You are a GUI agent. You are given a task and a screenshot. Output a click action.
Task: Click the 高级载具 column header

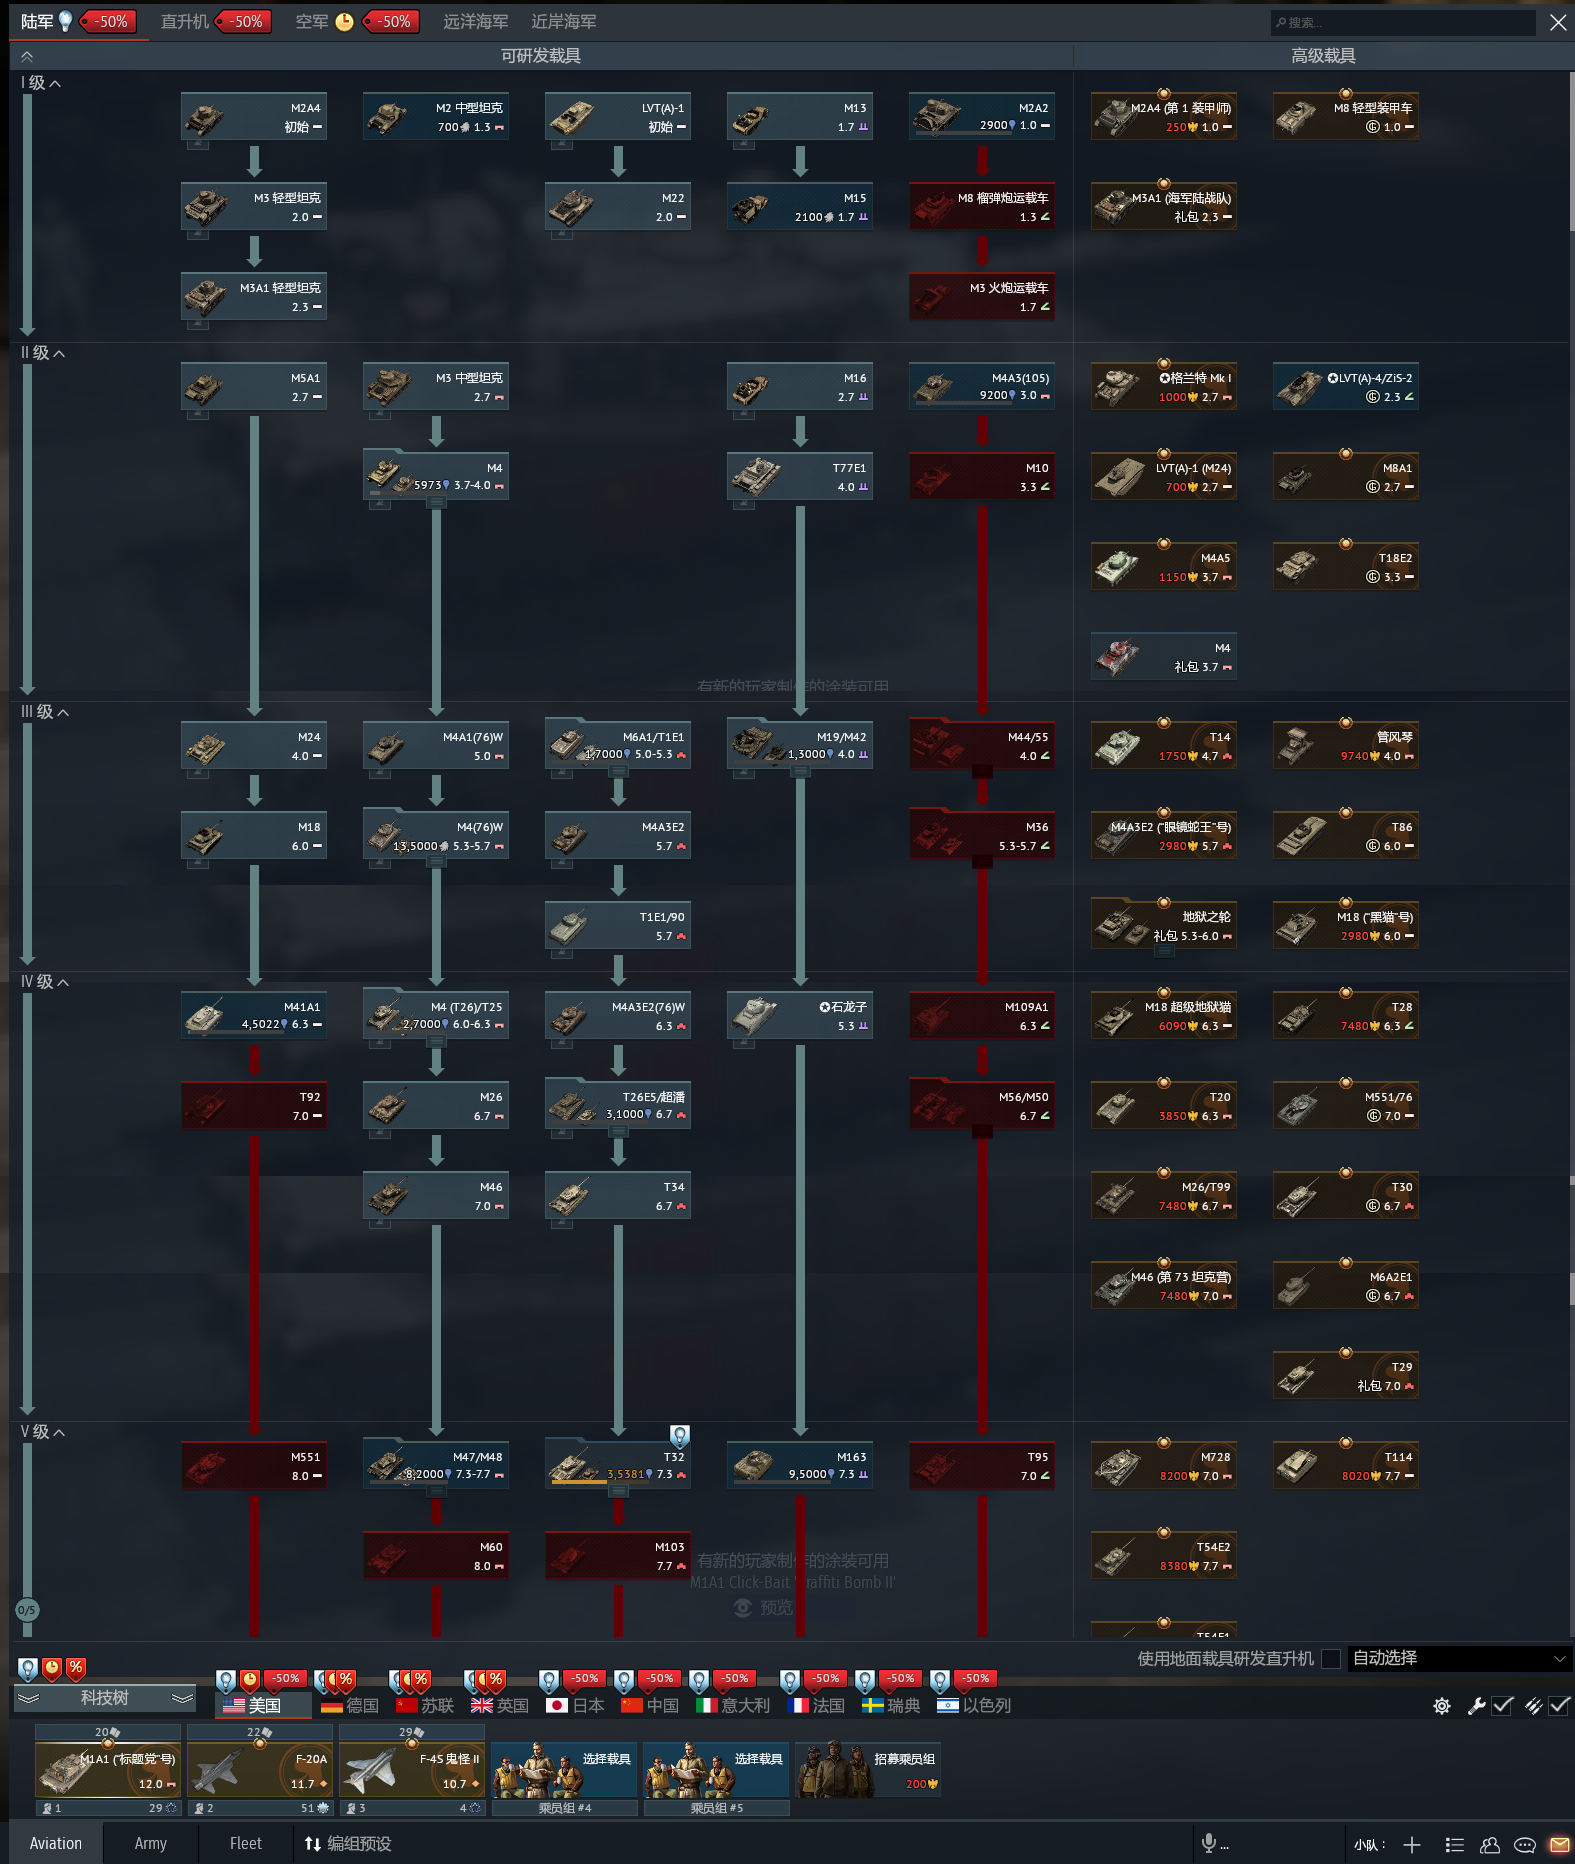tap(1323, 56)
